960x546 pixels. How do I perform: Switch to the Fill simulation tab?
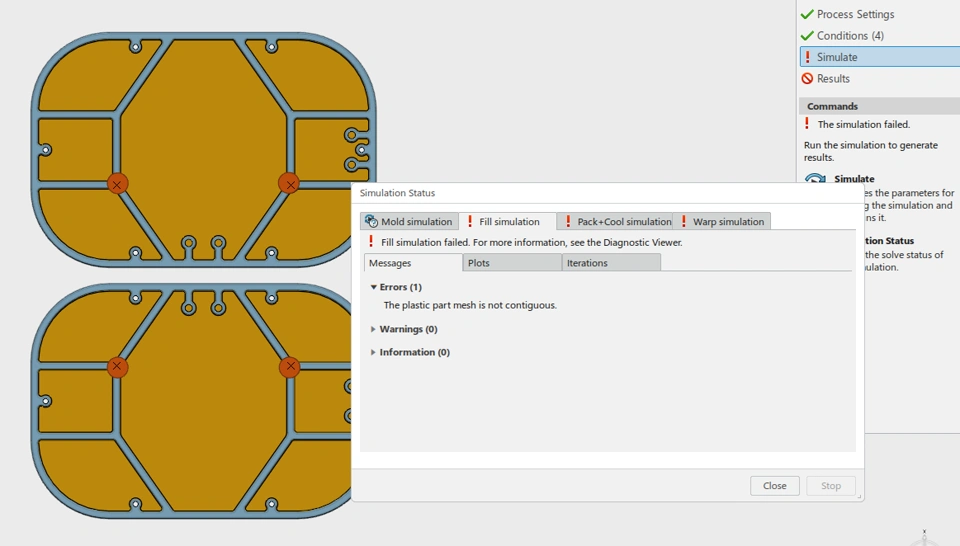[x=508, y=222]
